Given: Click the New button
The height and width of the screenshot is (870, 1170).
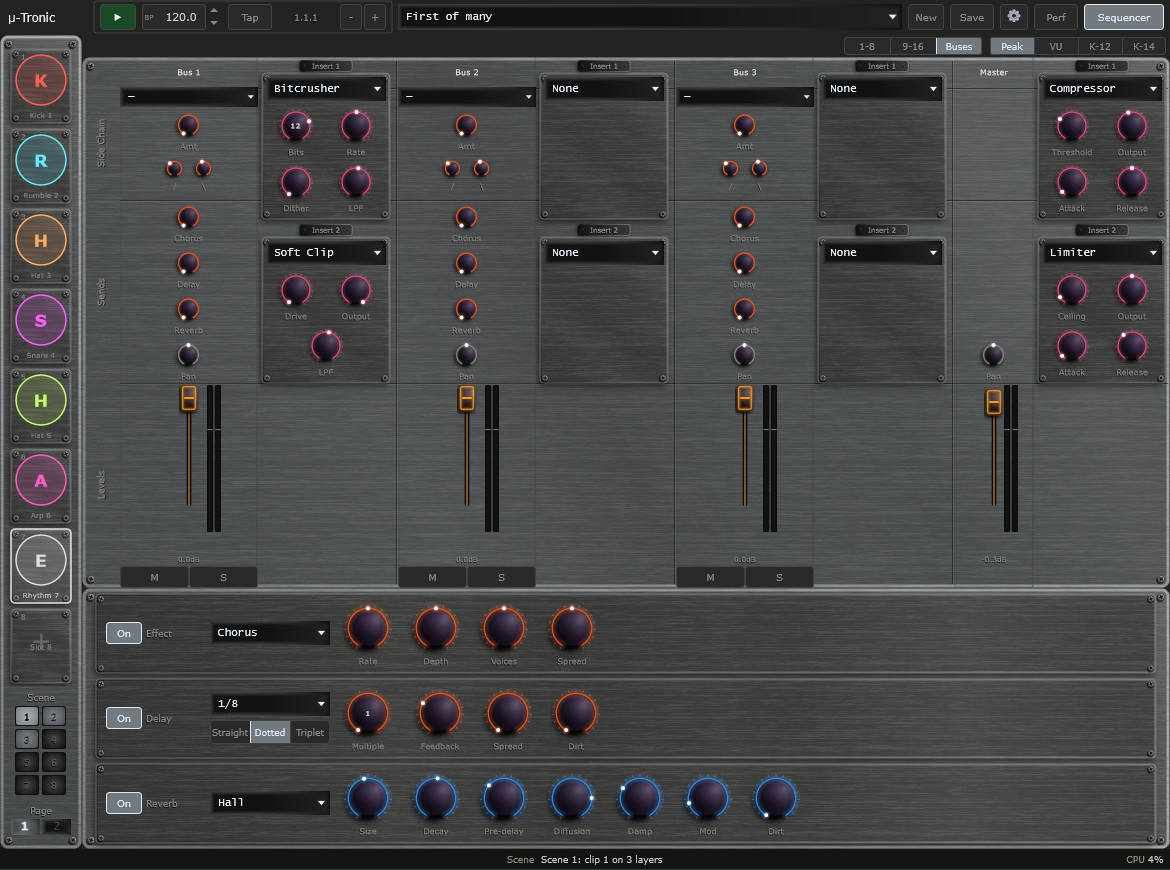Looking at the screenshot, I should pos(926,17).
